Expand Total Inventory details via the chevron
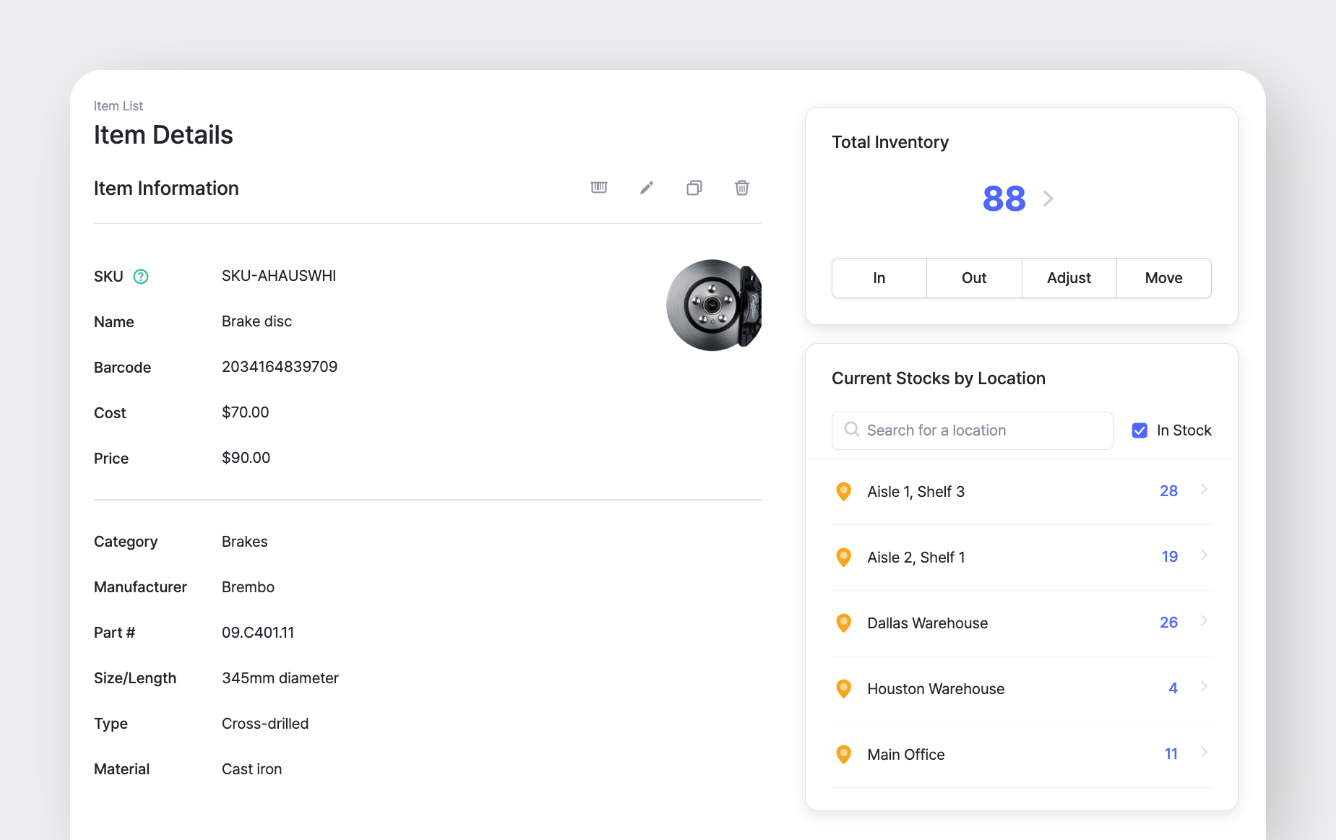Viewport: 1336px width, 840px height. (1048, 198)
